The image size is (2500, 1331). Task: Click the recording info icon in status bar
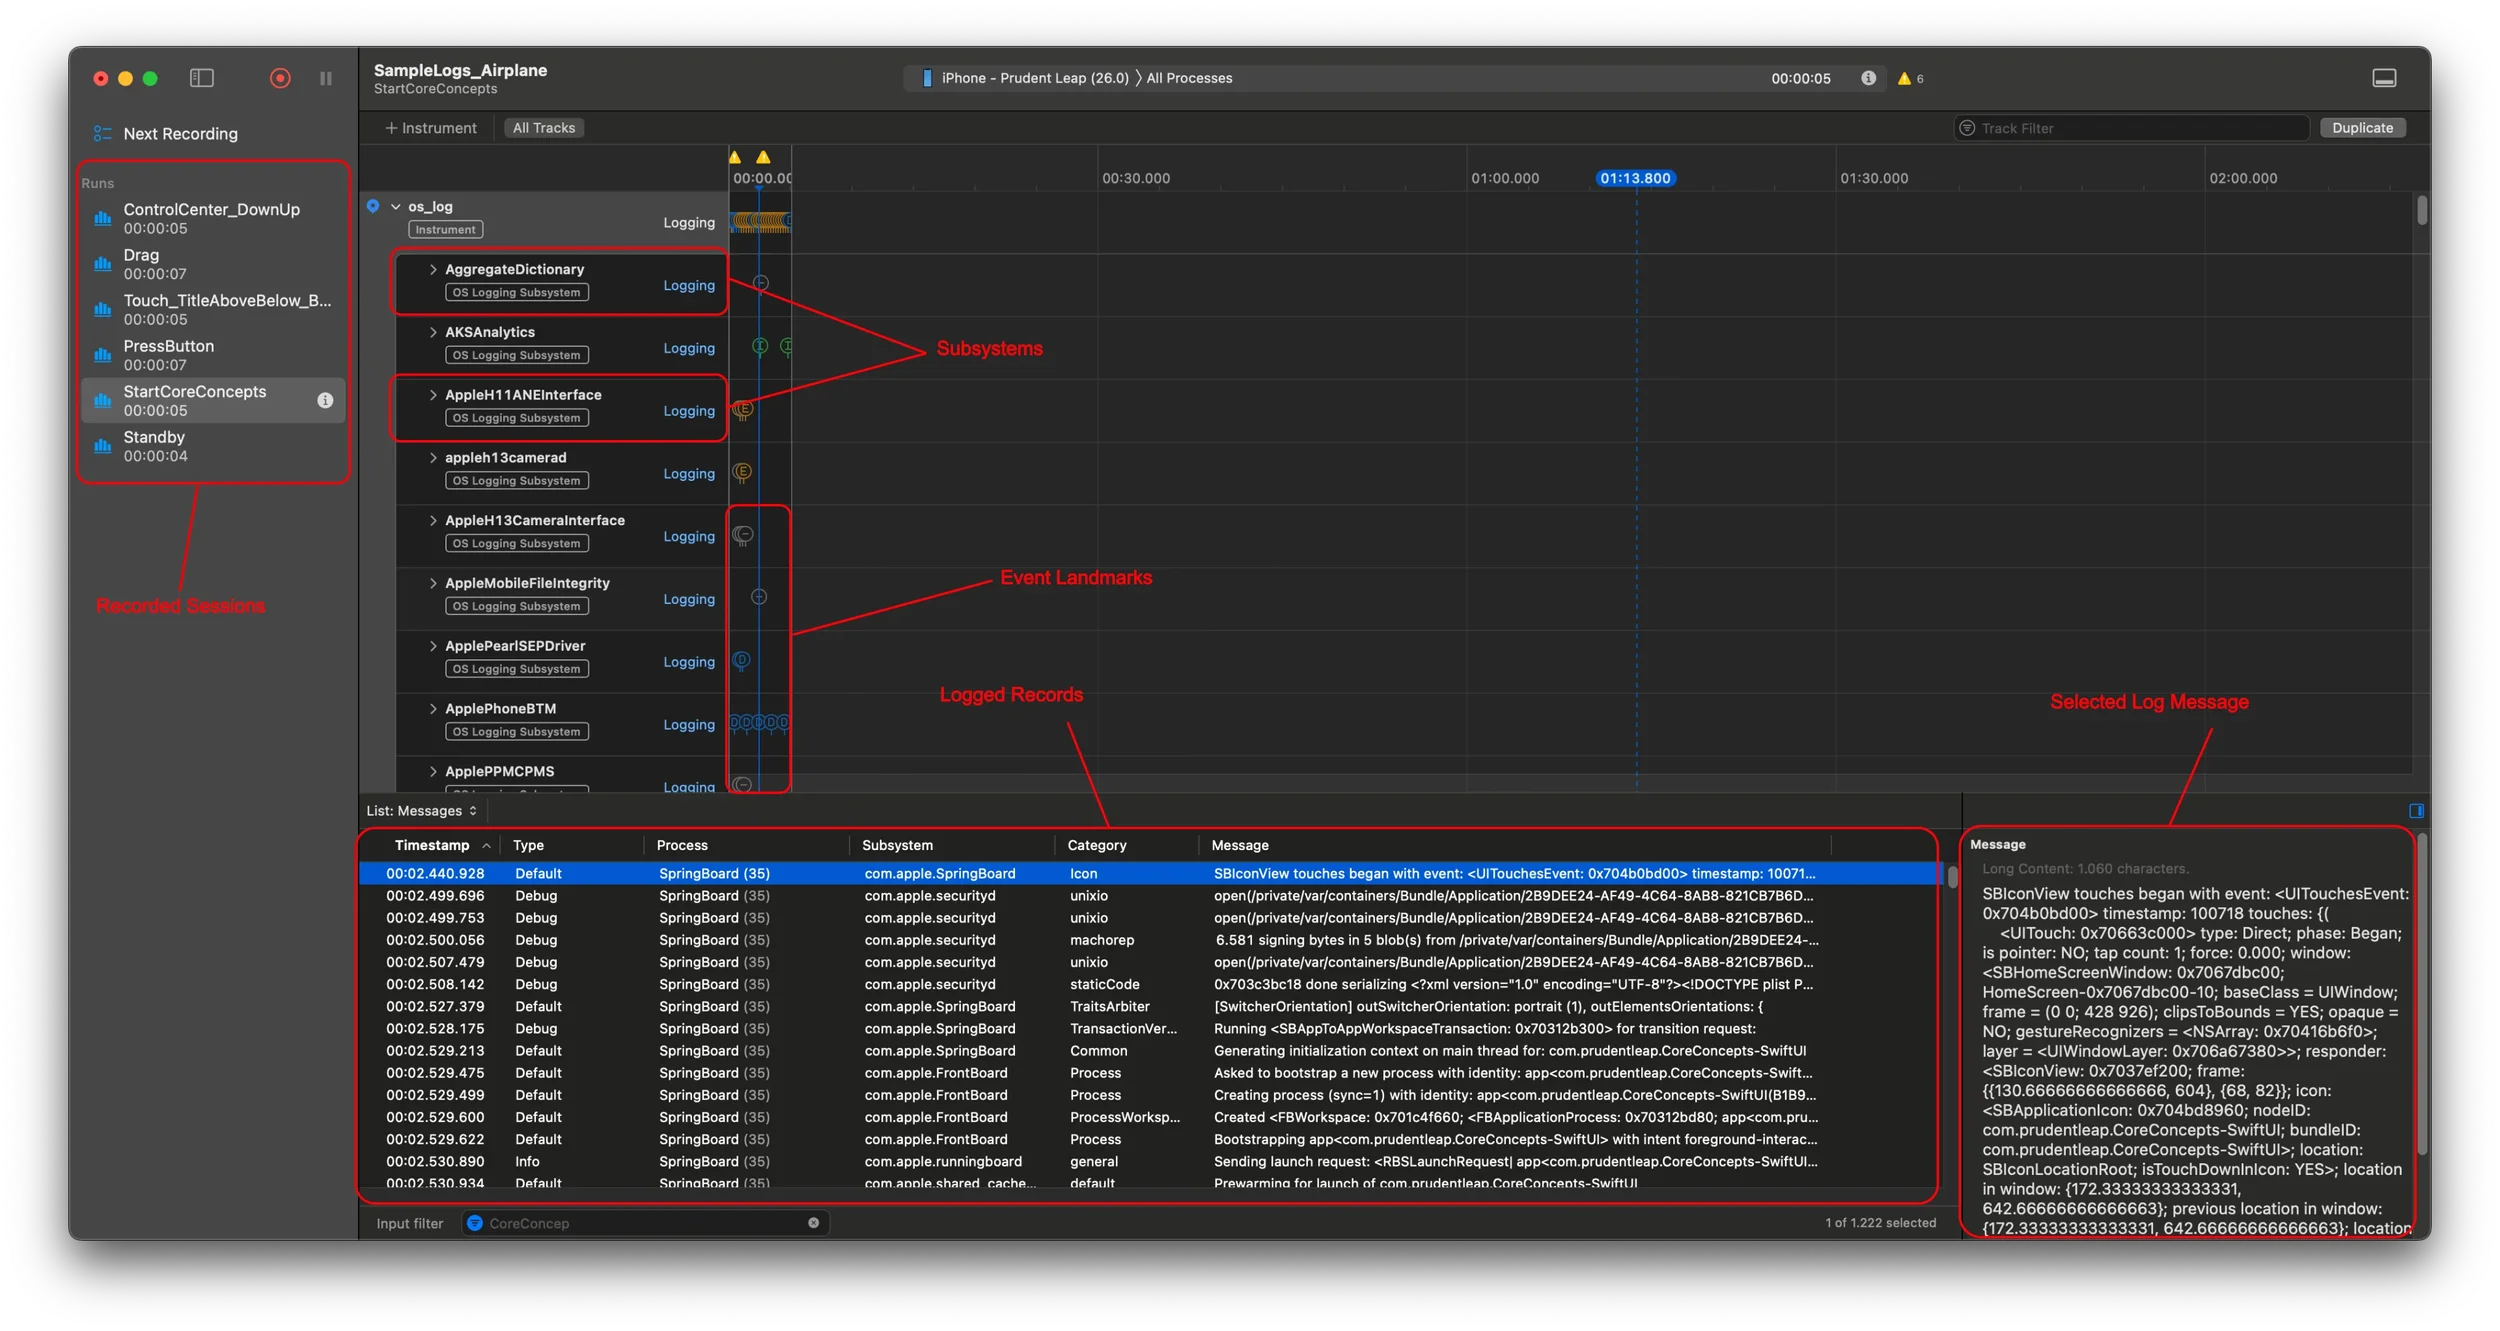pos(1868,78)
